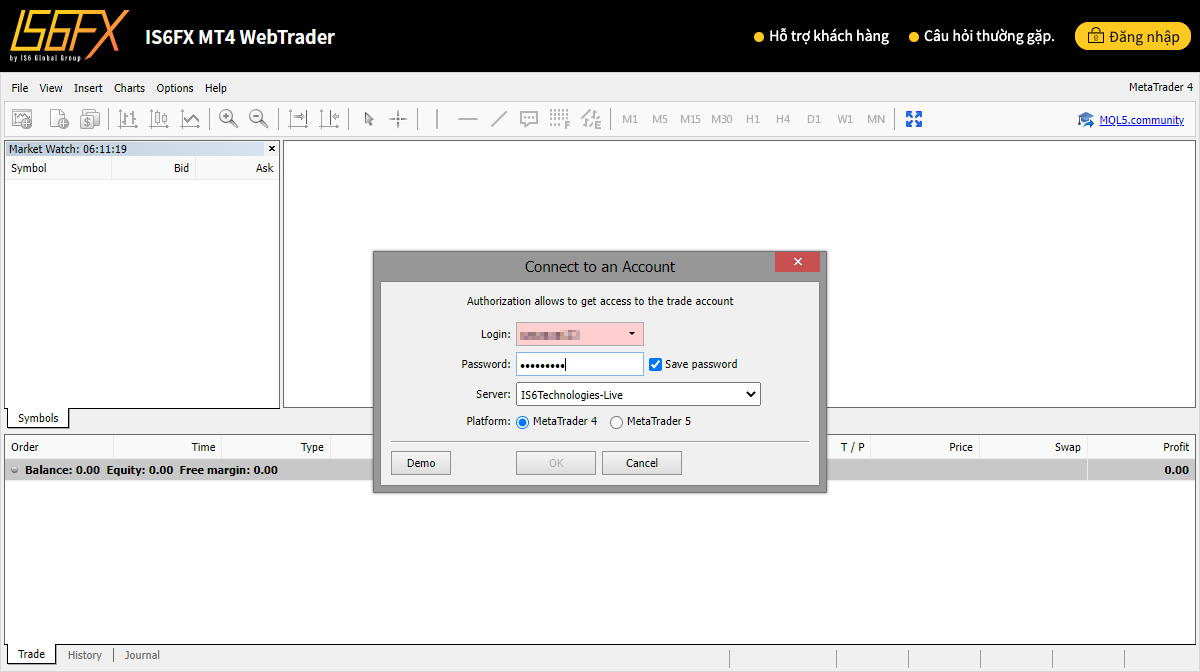The image size is (1200, 672).
Task: Open the Login dropdown arrow
Action: (632, 334)
